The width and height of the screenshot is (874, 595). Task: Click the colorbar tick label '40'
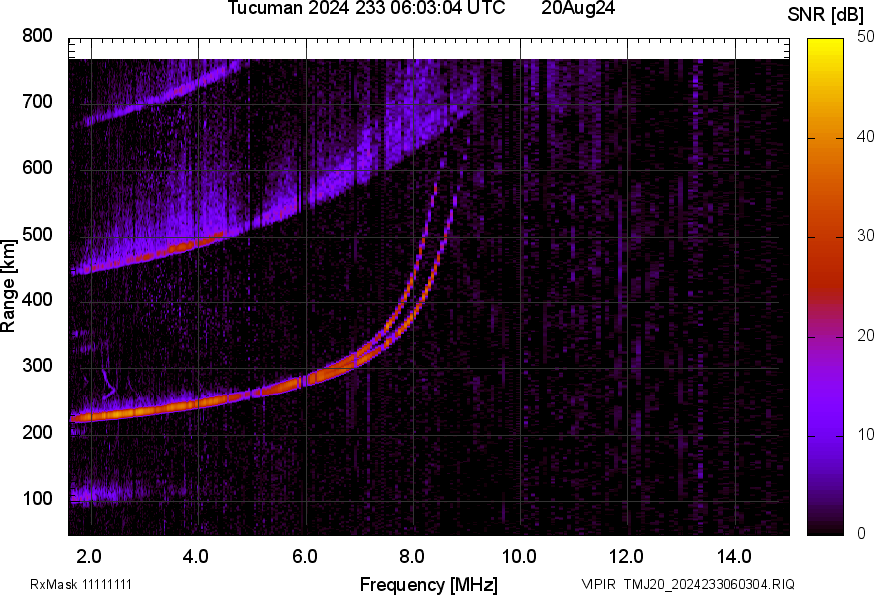point(865,136)
